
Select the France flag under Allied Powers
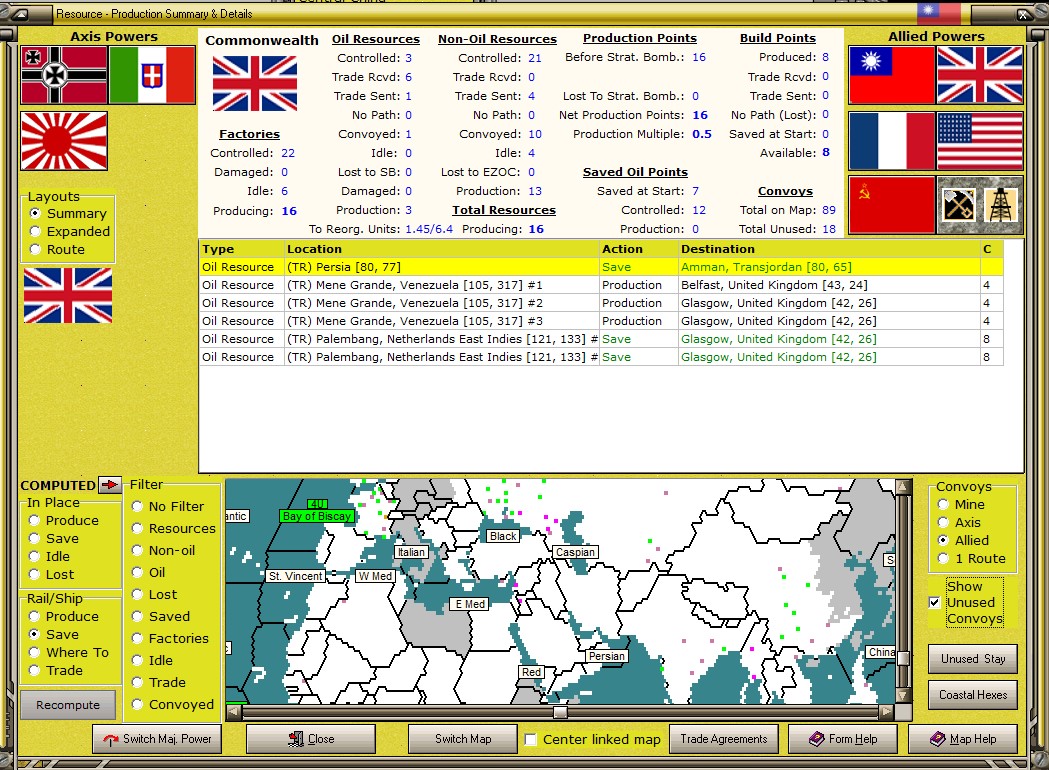pos(892,140)
